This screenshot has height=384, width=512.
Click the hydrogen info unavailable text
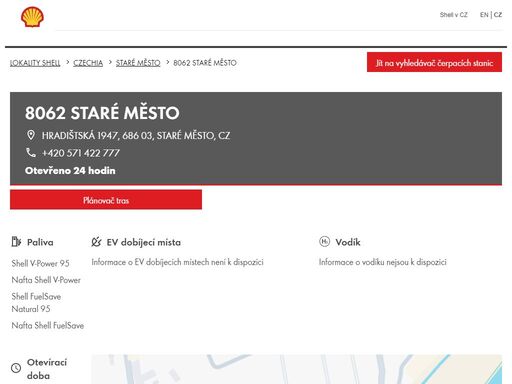tap(382, 262)
